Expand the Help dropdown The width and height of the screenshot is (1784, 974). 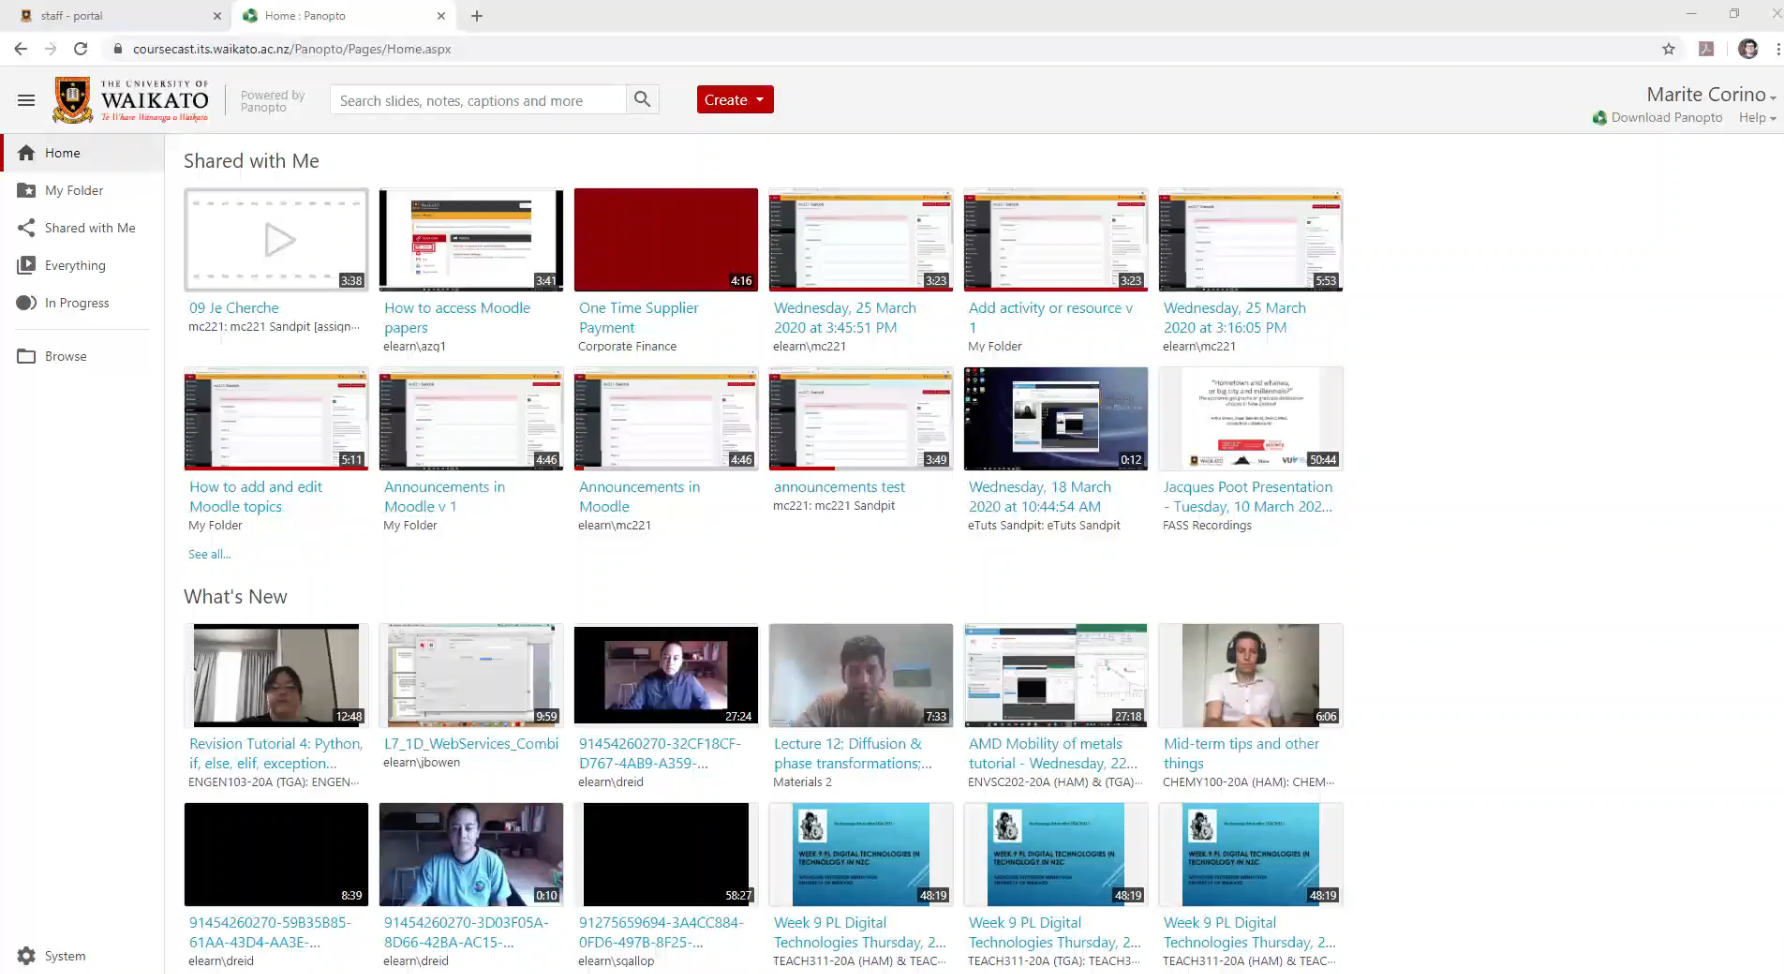[x=1757, y=117]
